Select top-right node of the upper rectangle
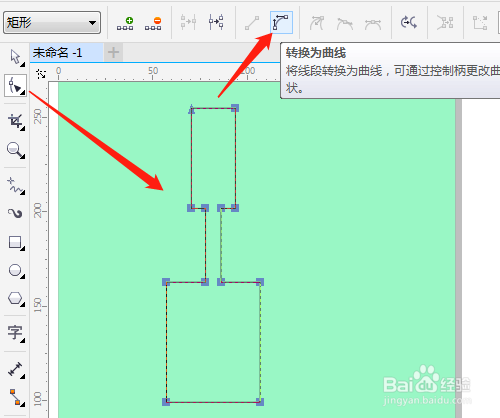This screenshot has height=418, width=500. [x=235, y=108]
